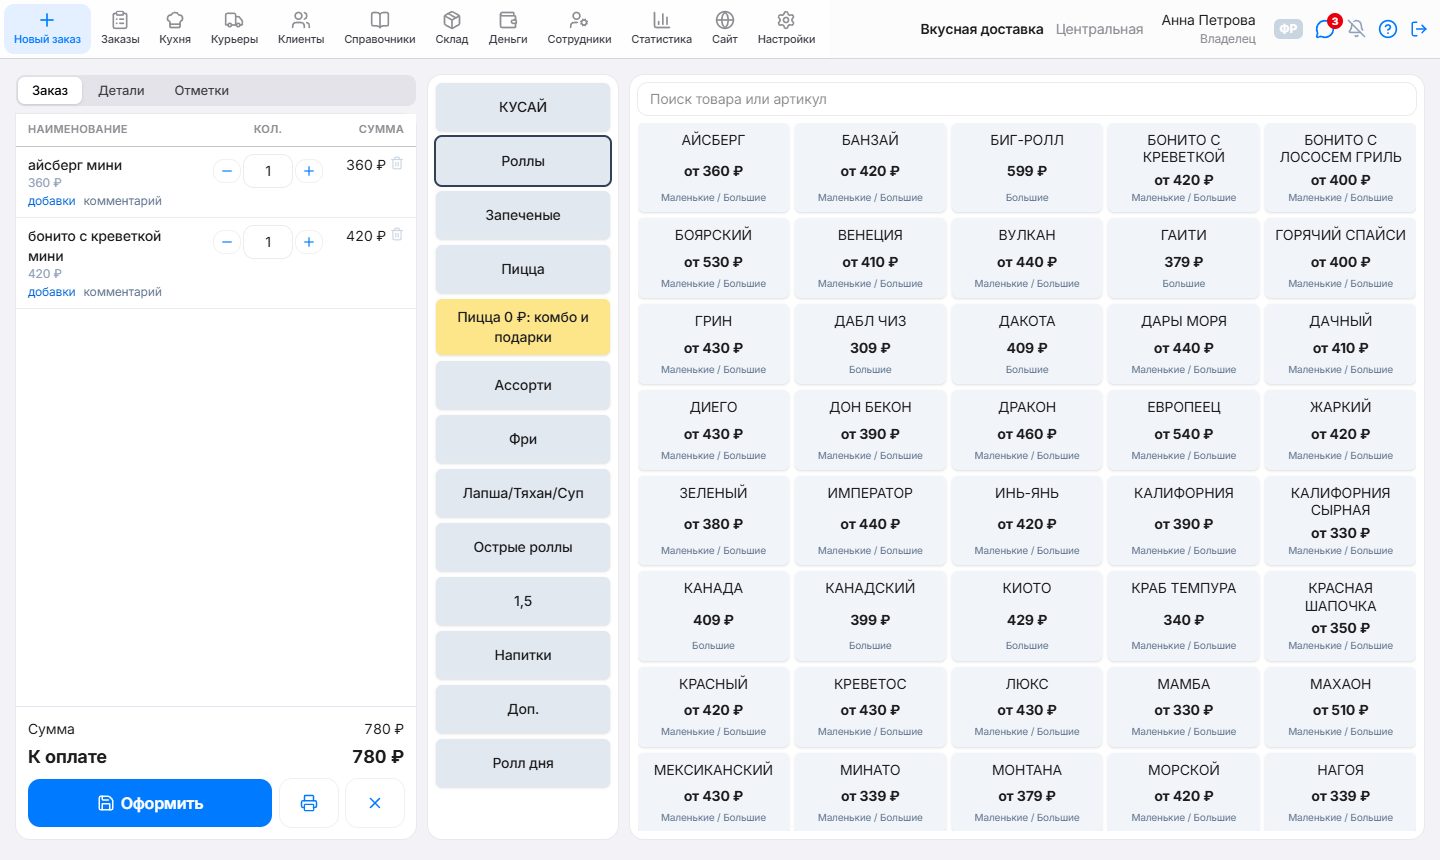Increase quantity of айсберг мини

tap(309, 171)
